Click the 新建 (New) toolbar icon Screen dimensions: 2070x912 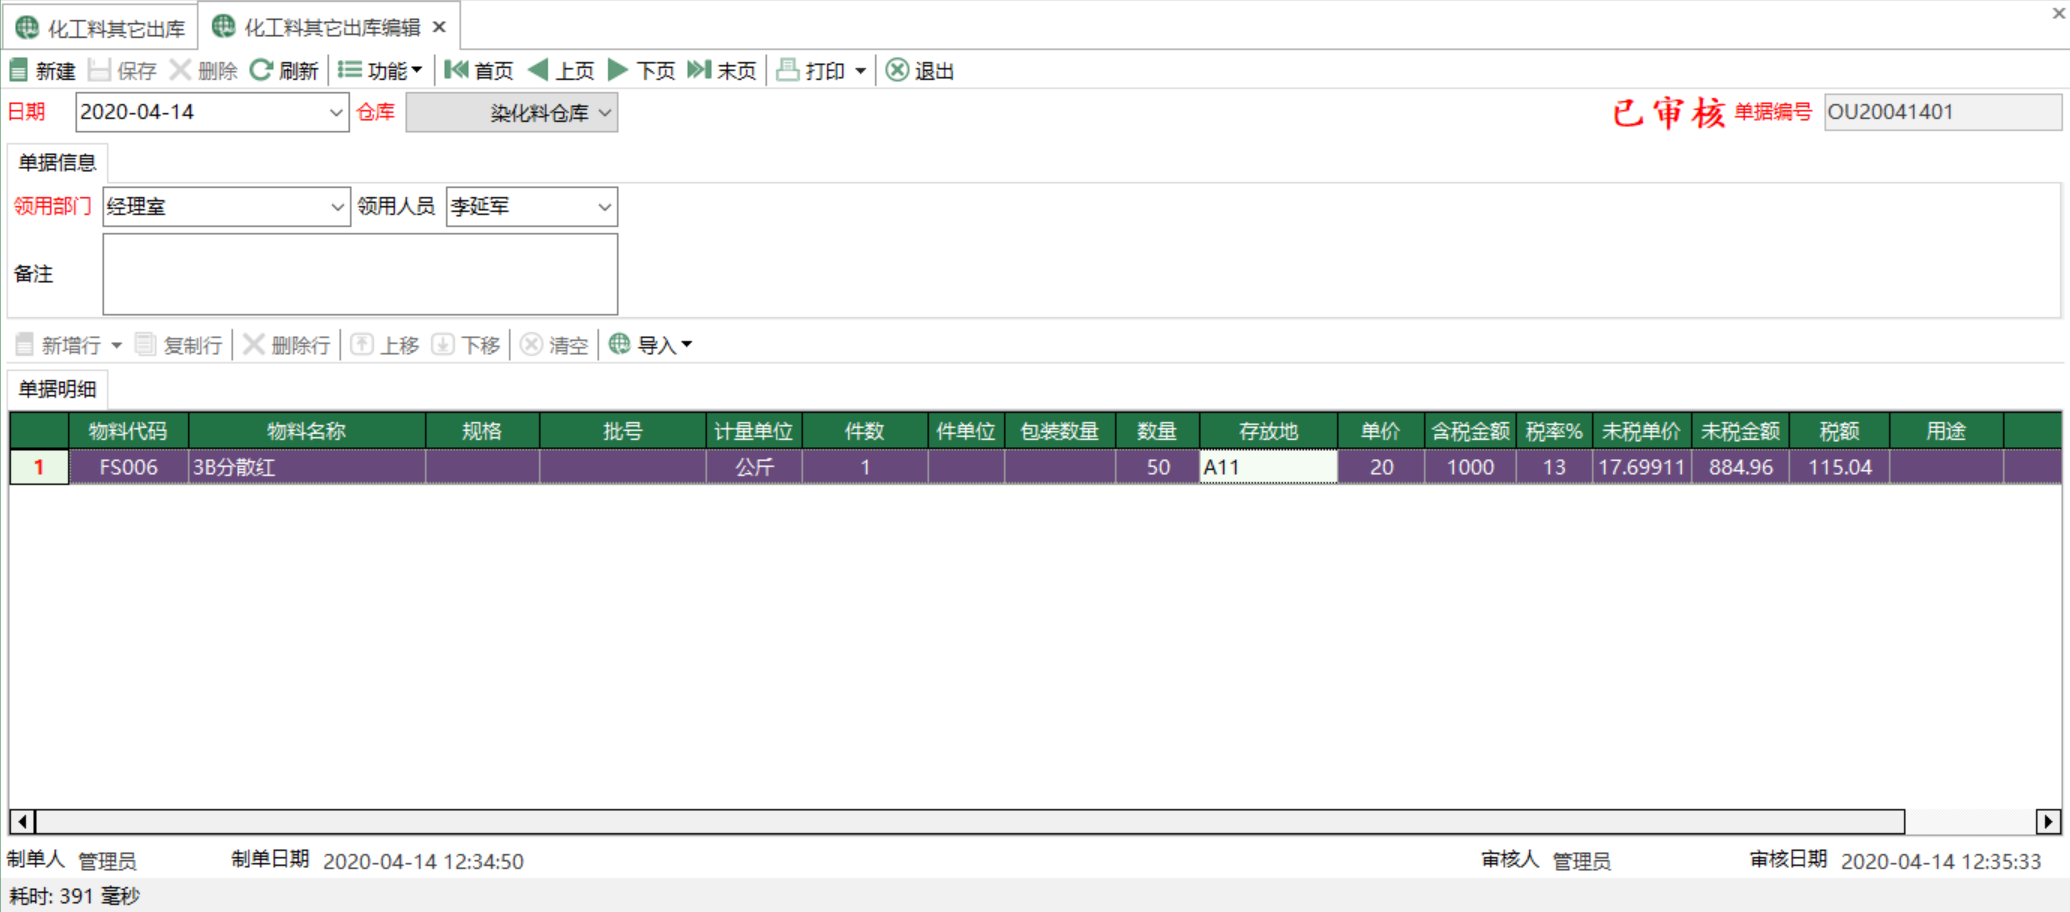(x=19, y=70)
